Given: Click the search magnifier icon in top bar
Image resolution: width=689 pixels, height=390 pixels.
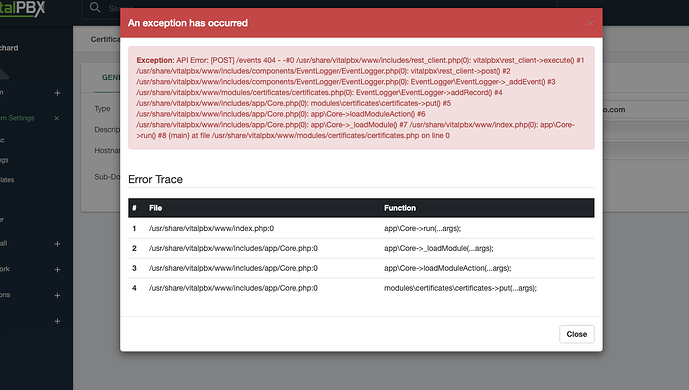Looking at the screenshot, I should (x=95, y=7).
